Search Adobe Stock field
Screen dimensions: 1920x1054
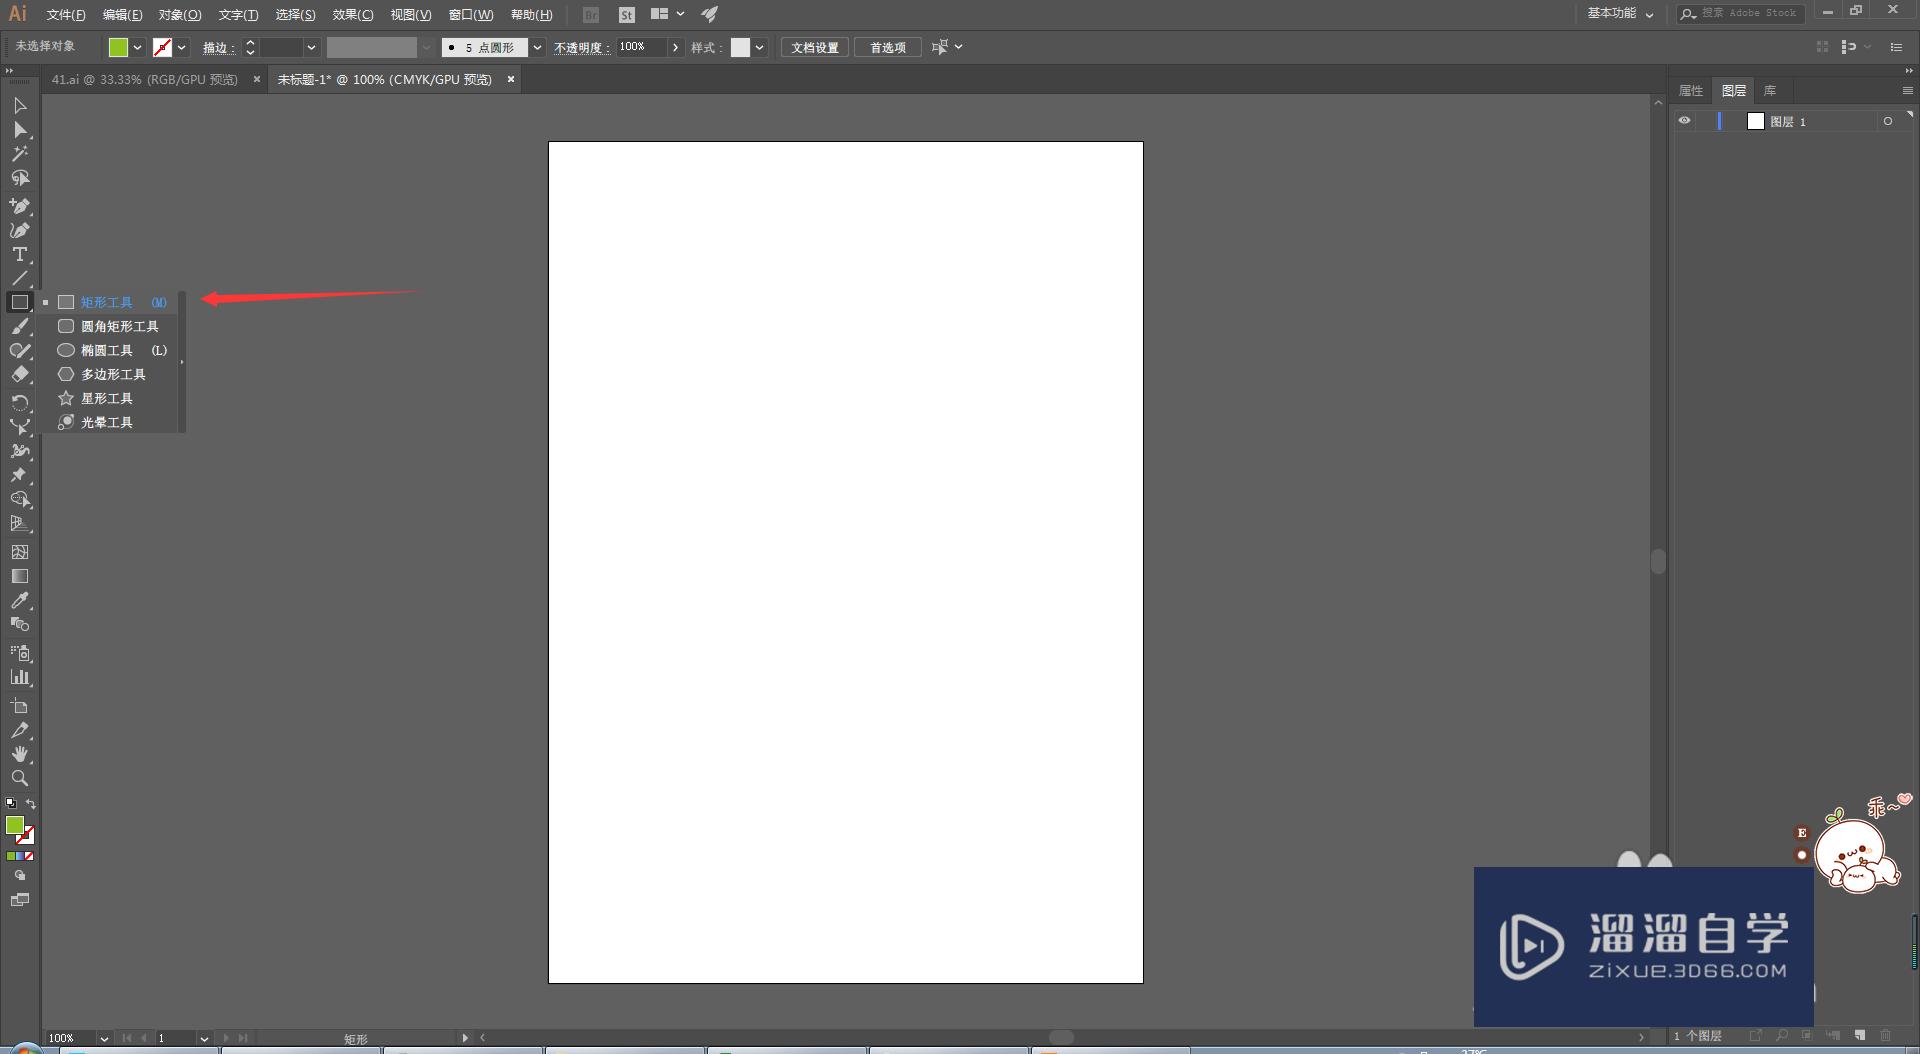coord(1741,14)
